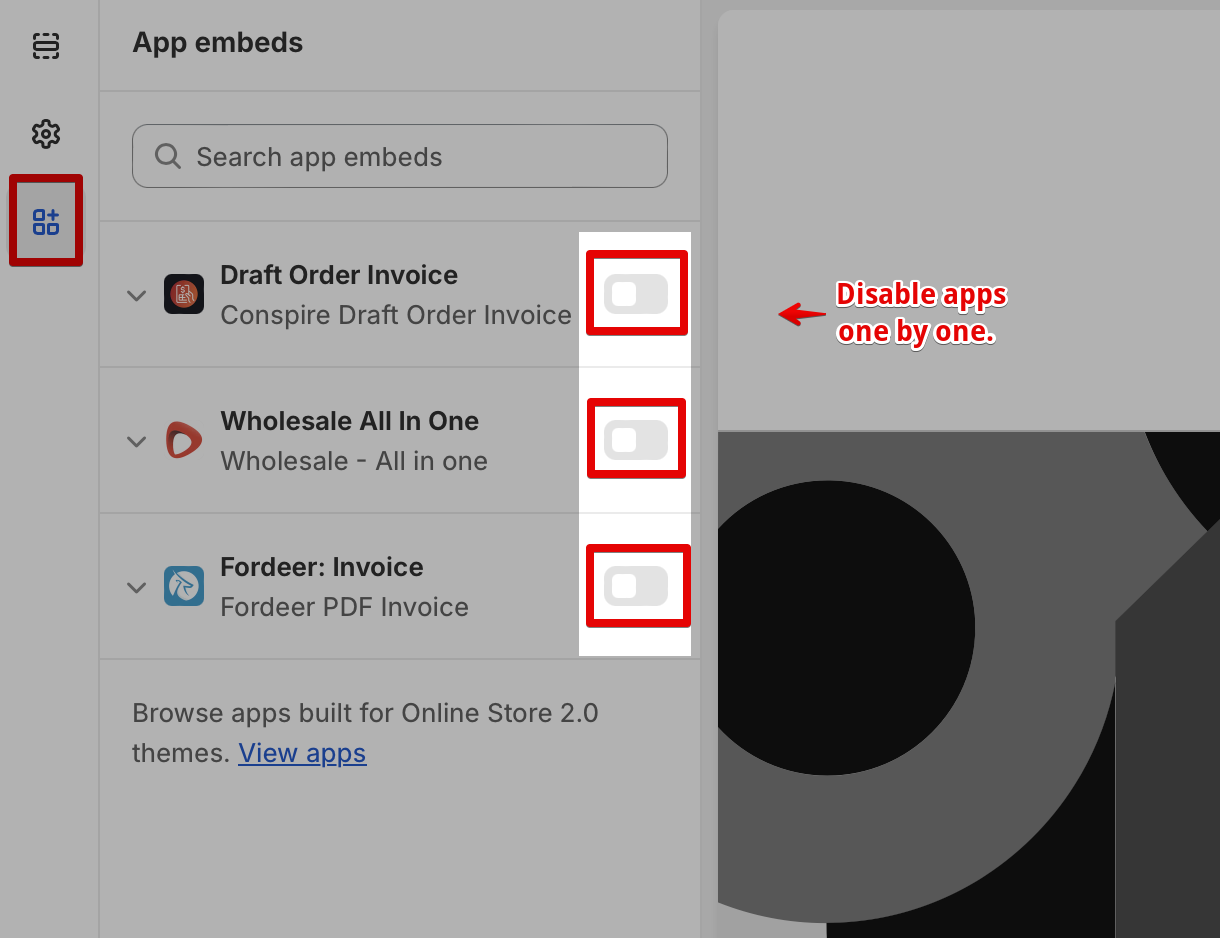This screenshot has height=938, width=1220.
Task: Select the Draft Order Invoice title text
Action: coord(339,275)
